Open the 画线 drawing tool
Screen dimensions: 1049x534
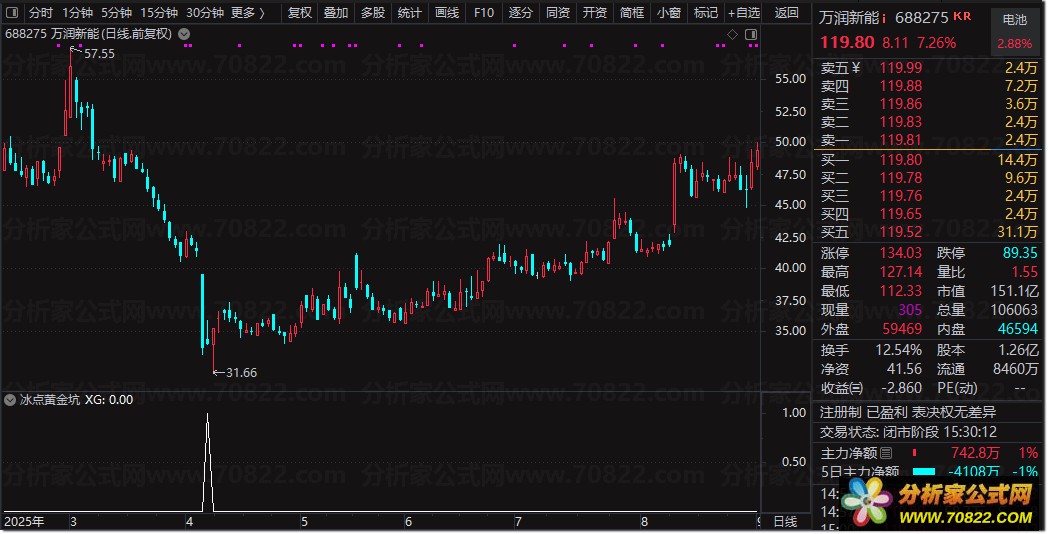pos(447,13)
